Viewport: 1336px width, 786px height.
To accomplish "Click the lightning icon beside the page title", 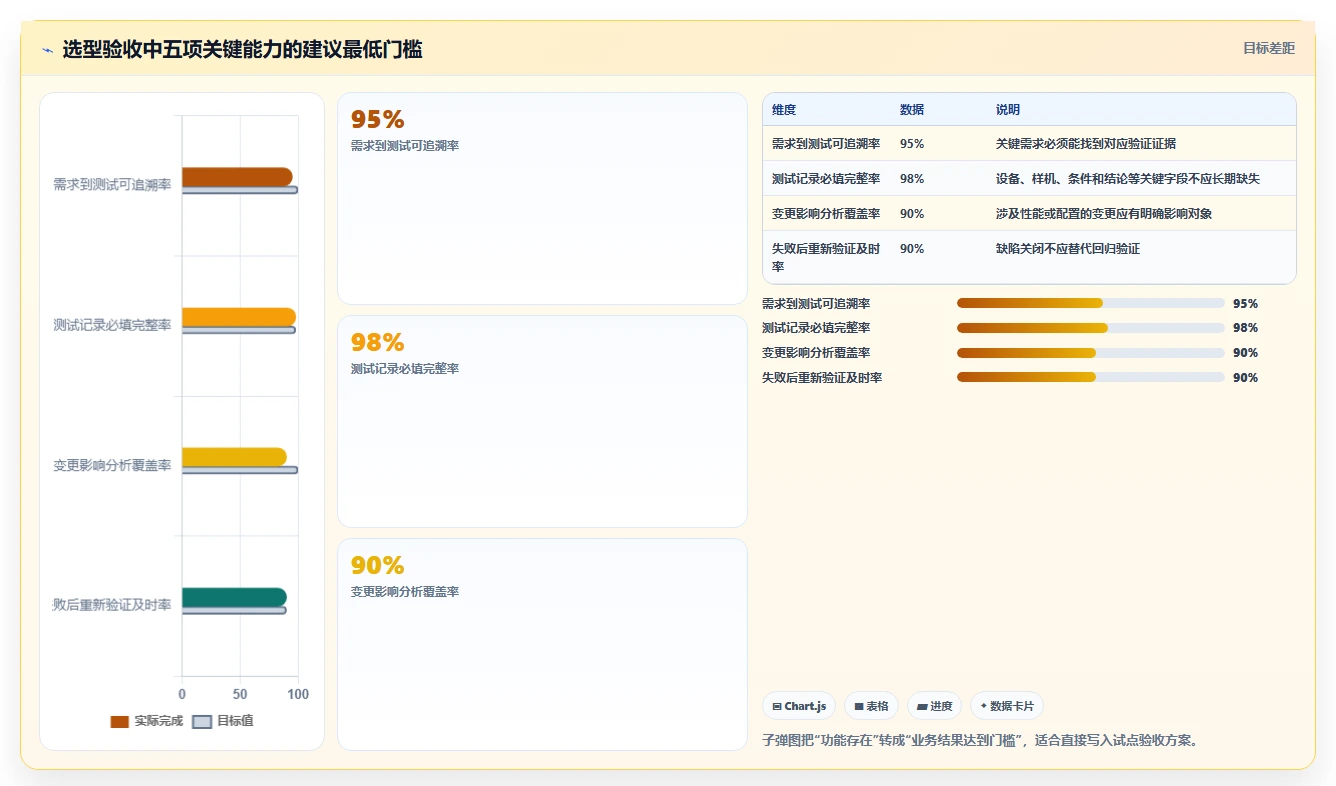I will [48, 50].
